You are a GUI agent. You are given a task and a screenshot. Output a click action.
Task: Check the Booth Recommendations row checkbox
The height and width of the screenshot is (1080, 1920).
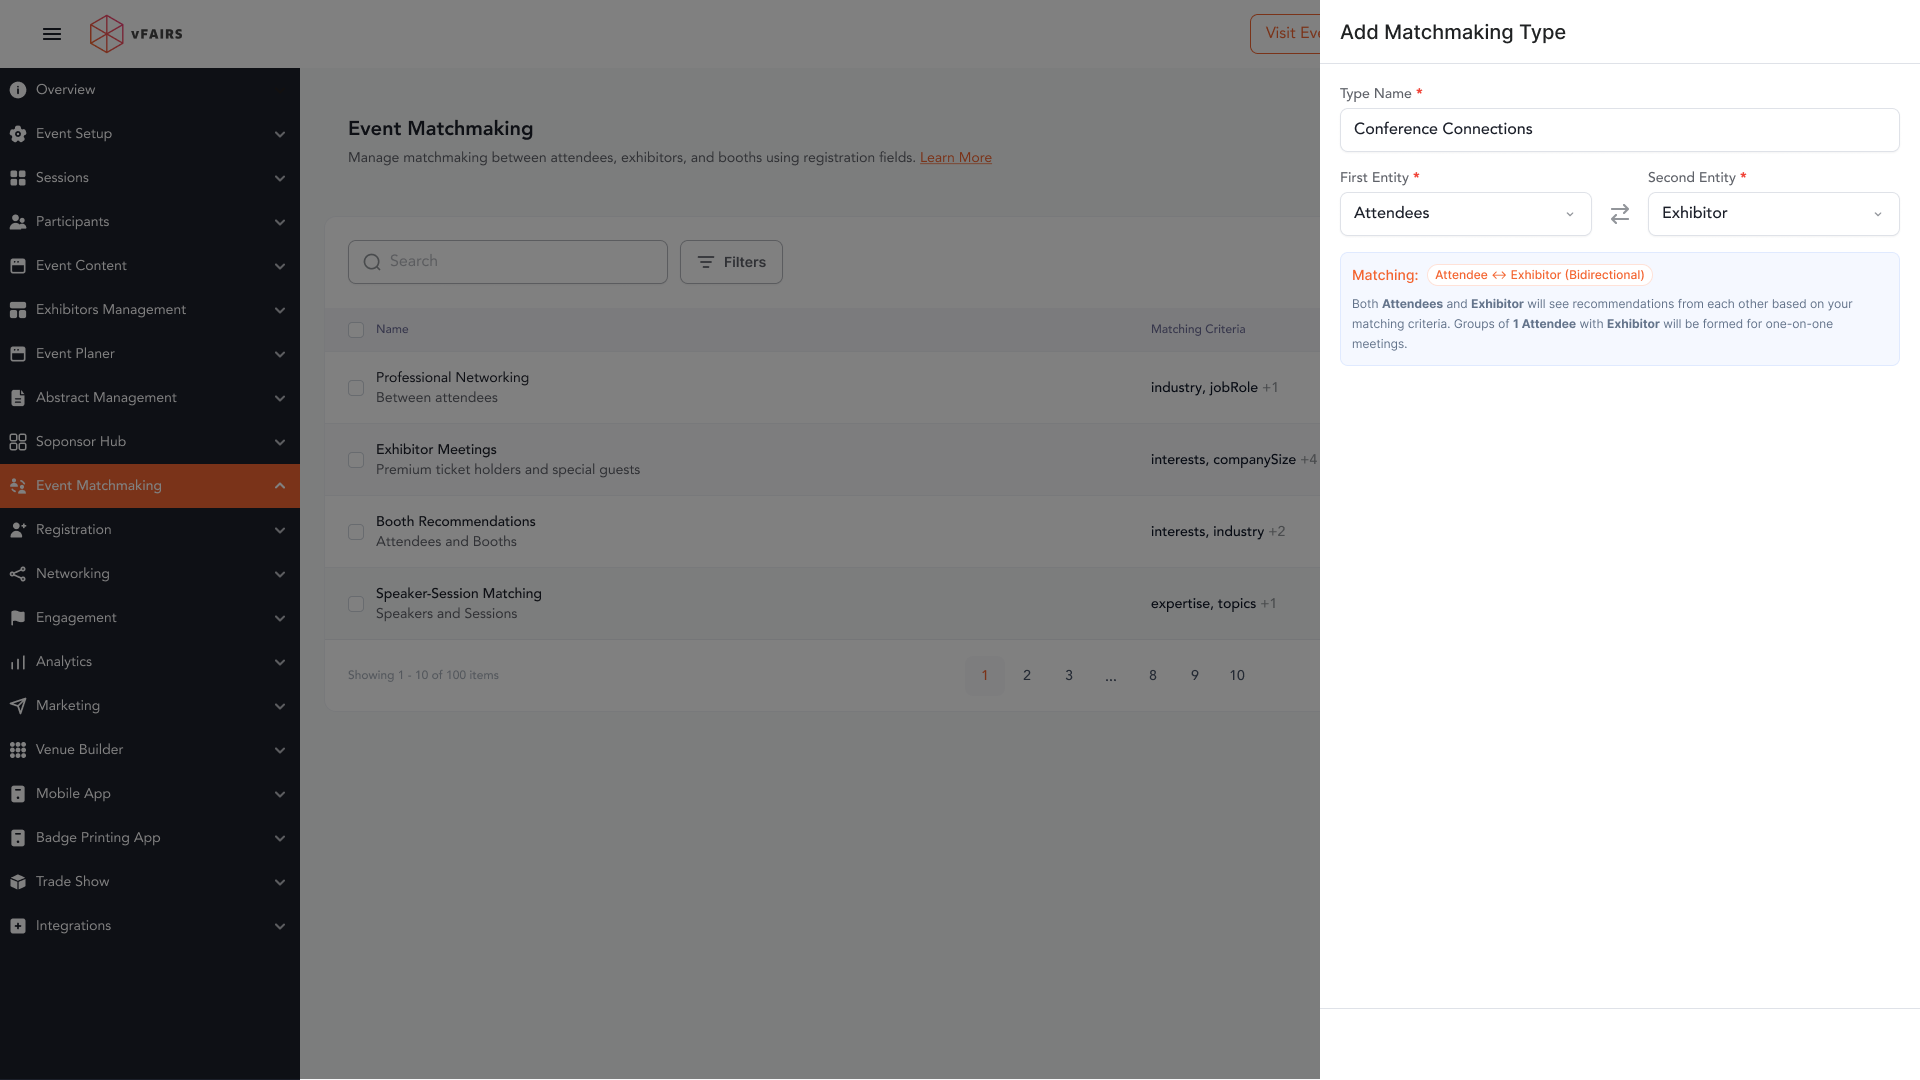tap(356, 532)
